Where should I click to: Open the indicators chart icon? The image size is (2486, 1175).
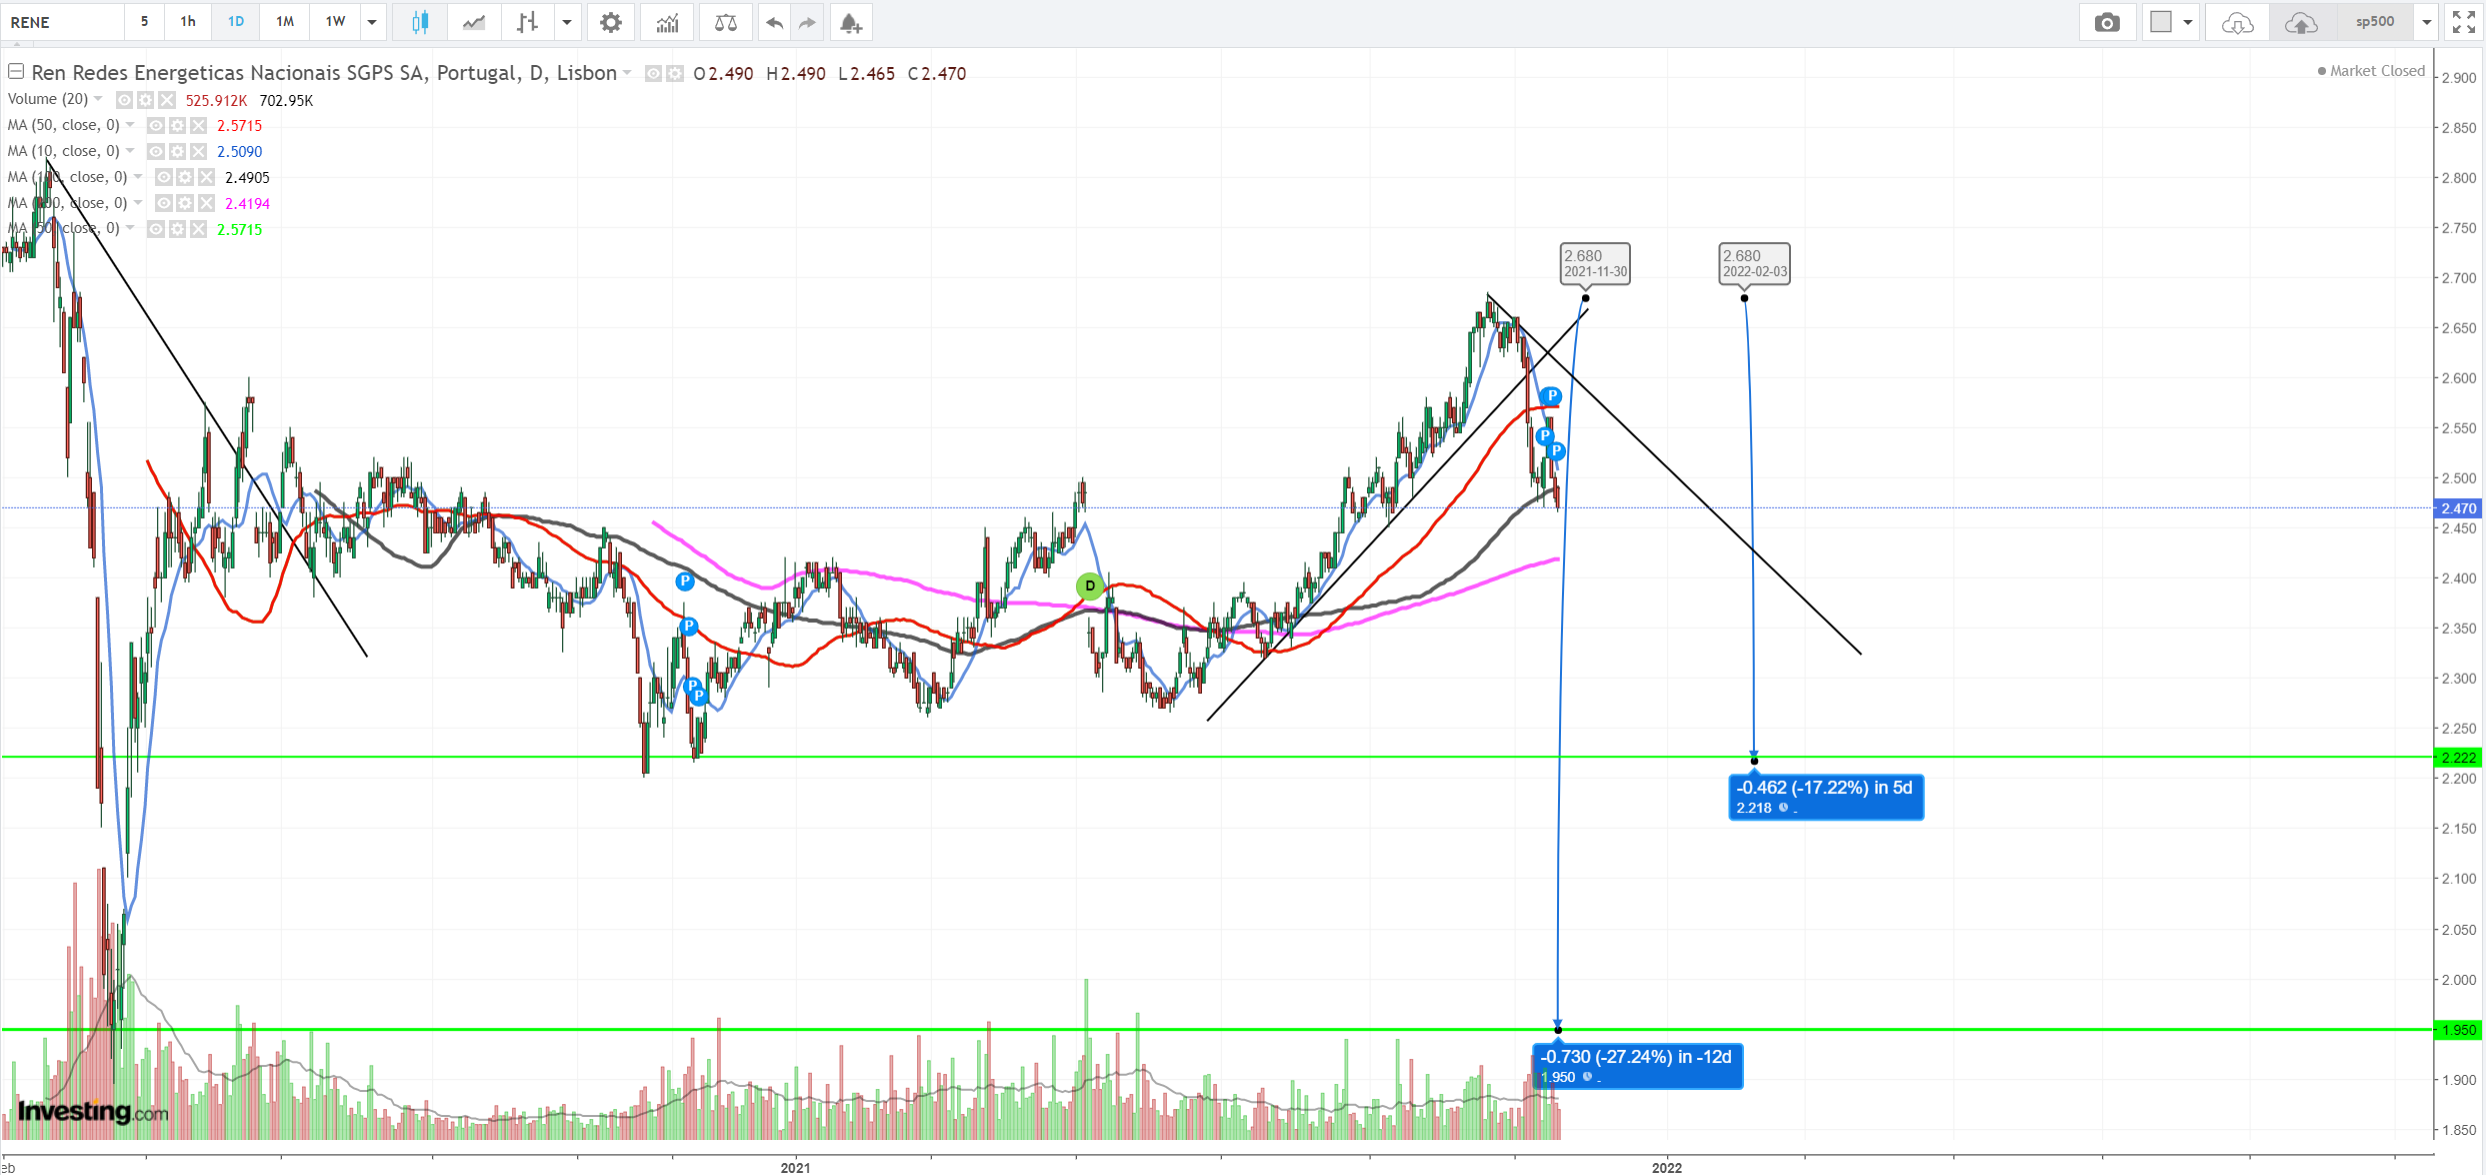pos(667,22)
